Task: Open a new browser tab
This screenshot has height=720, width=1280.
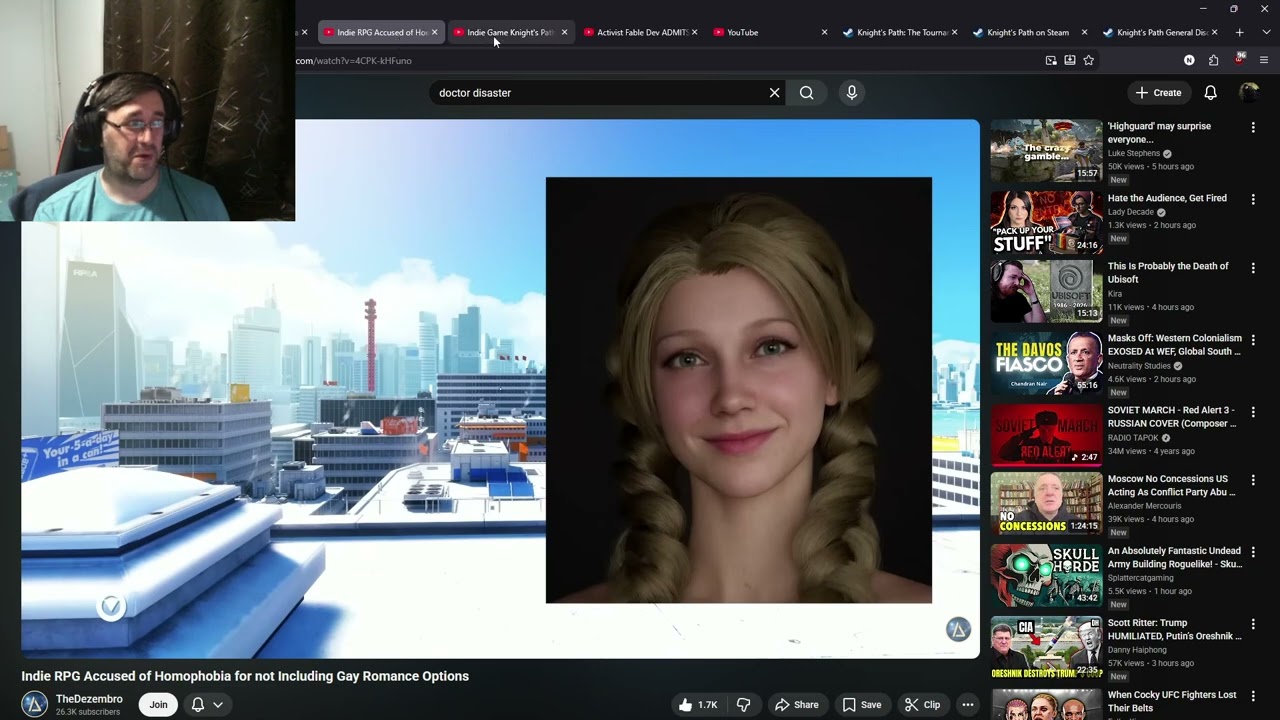Action: point(1239,32)
